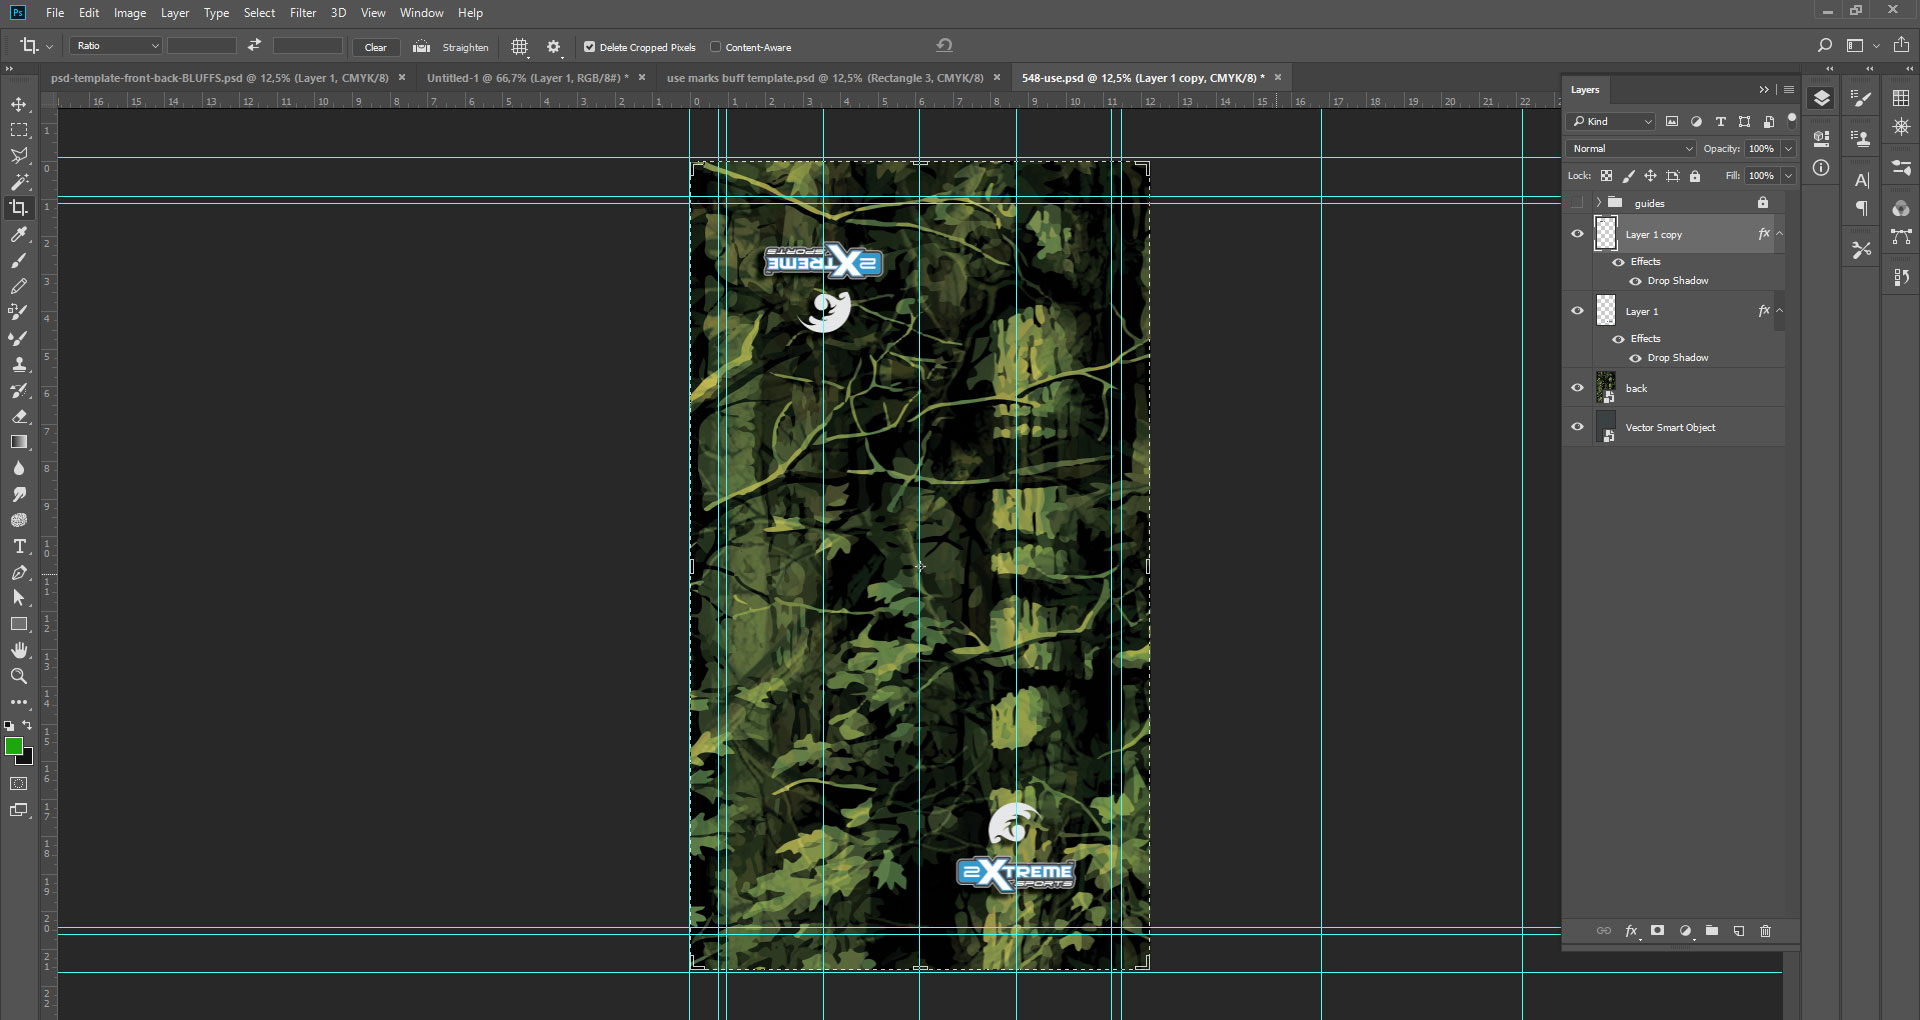This screenshot has width=1920, height=1020.
Task: Select the Magic Wand tool
Action: (19, 182)
